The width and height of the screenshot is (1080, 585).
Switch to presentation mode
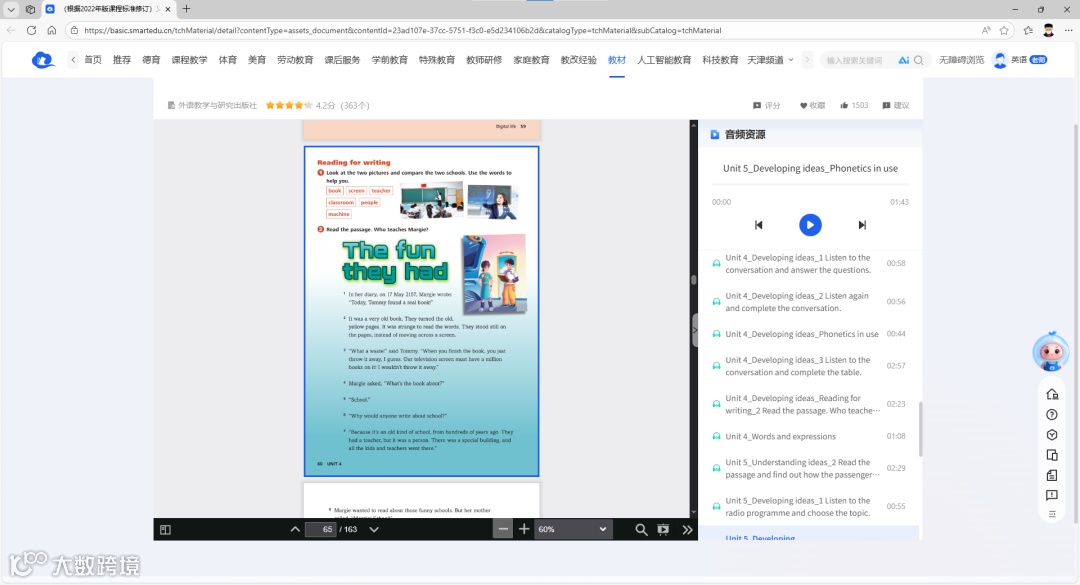pos(663,529)
